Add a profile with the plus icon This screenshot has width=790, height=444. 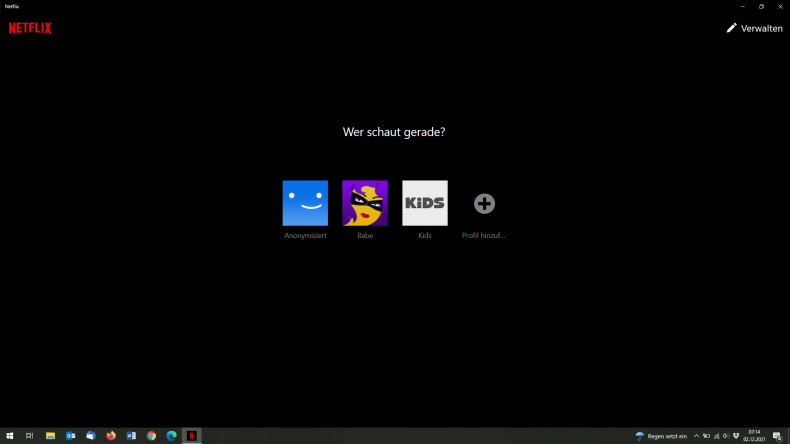[484, 203]
